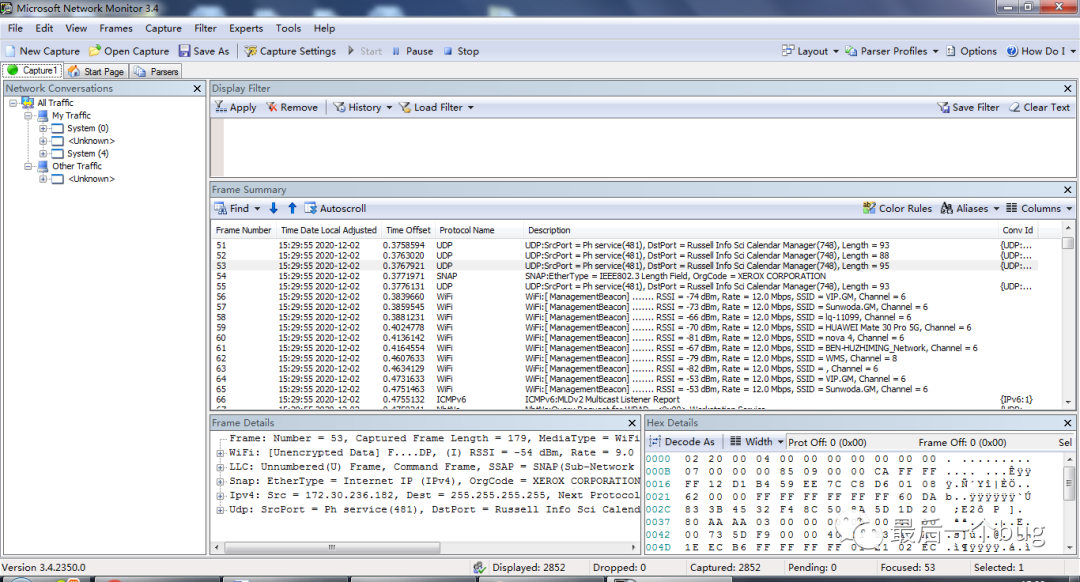Expand the LLC row in Frame Details

(x=220, y=467)
